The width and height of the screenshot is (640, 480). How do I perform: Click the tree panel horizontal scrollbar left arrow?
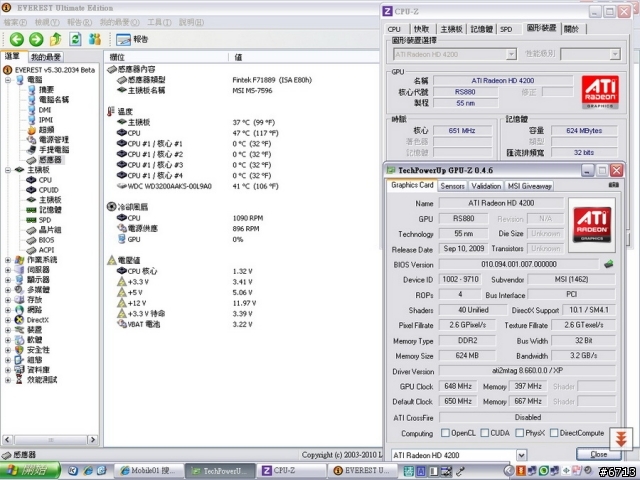[x=7, y=440]
